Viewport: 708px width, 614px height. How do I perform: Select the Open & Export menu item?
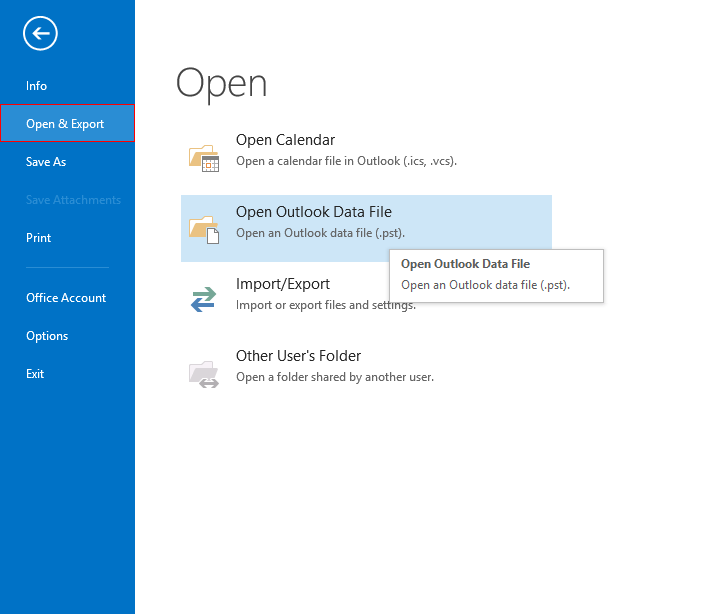[67, 123]
